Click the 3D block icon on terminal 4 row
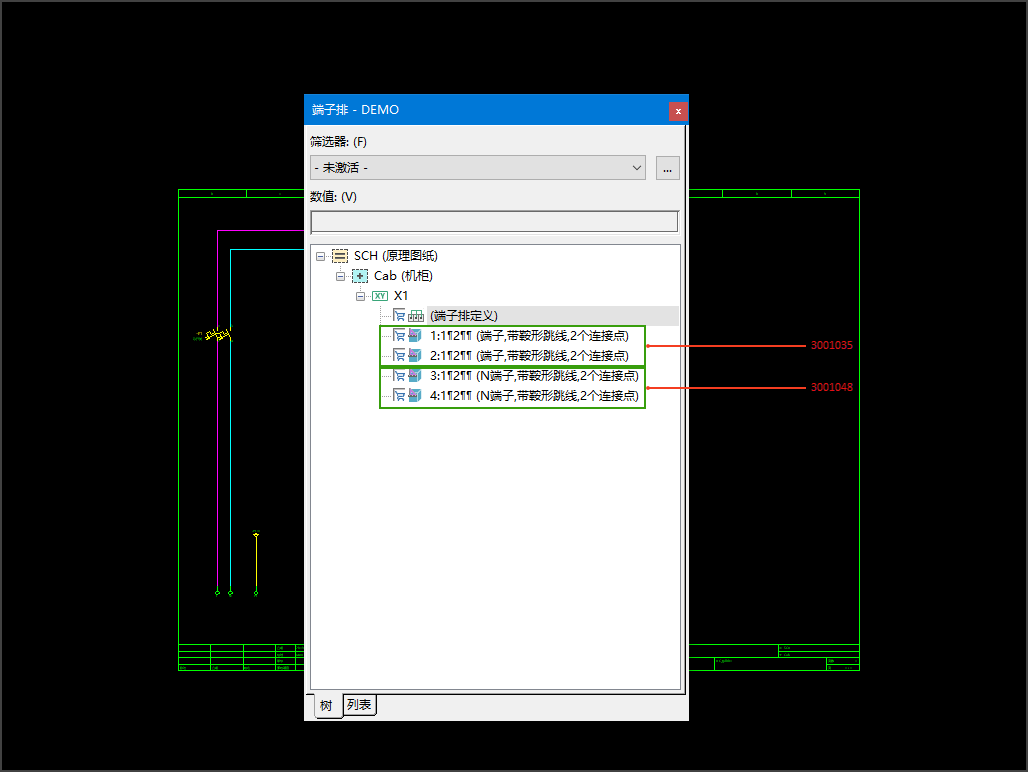Screen dimensions: 1028x772 tap(415, 395)
